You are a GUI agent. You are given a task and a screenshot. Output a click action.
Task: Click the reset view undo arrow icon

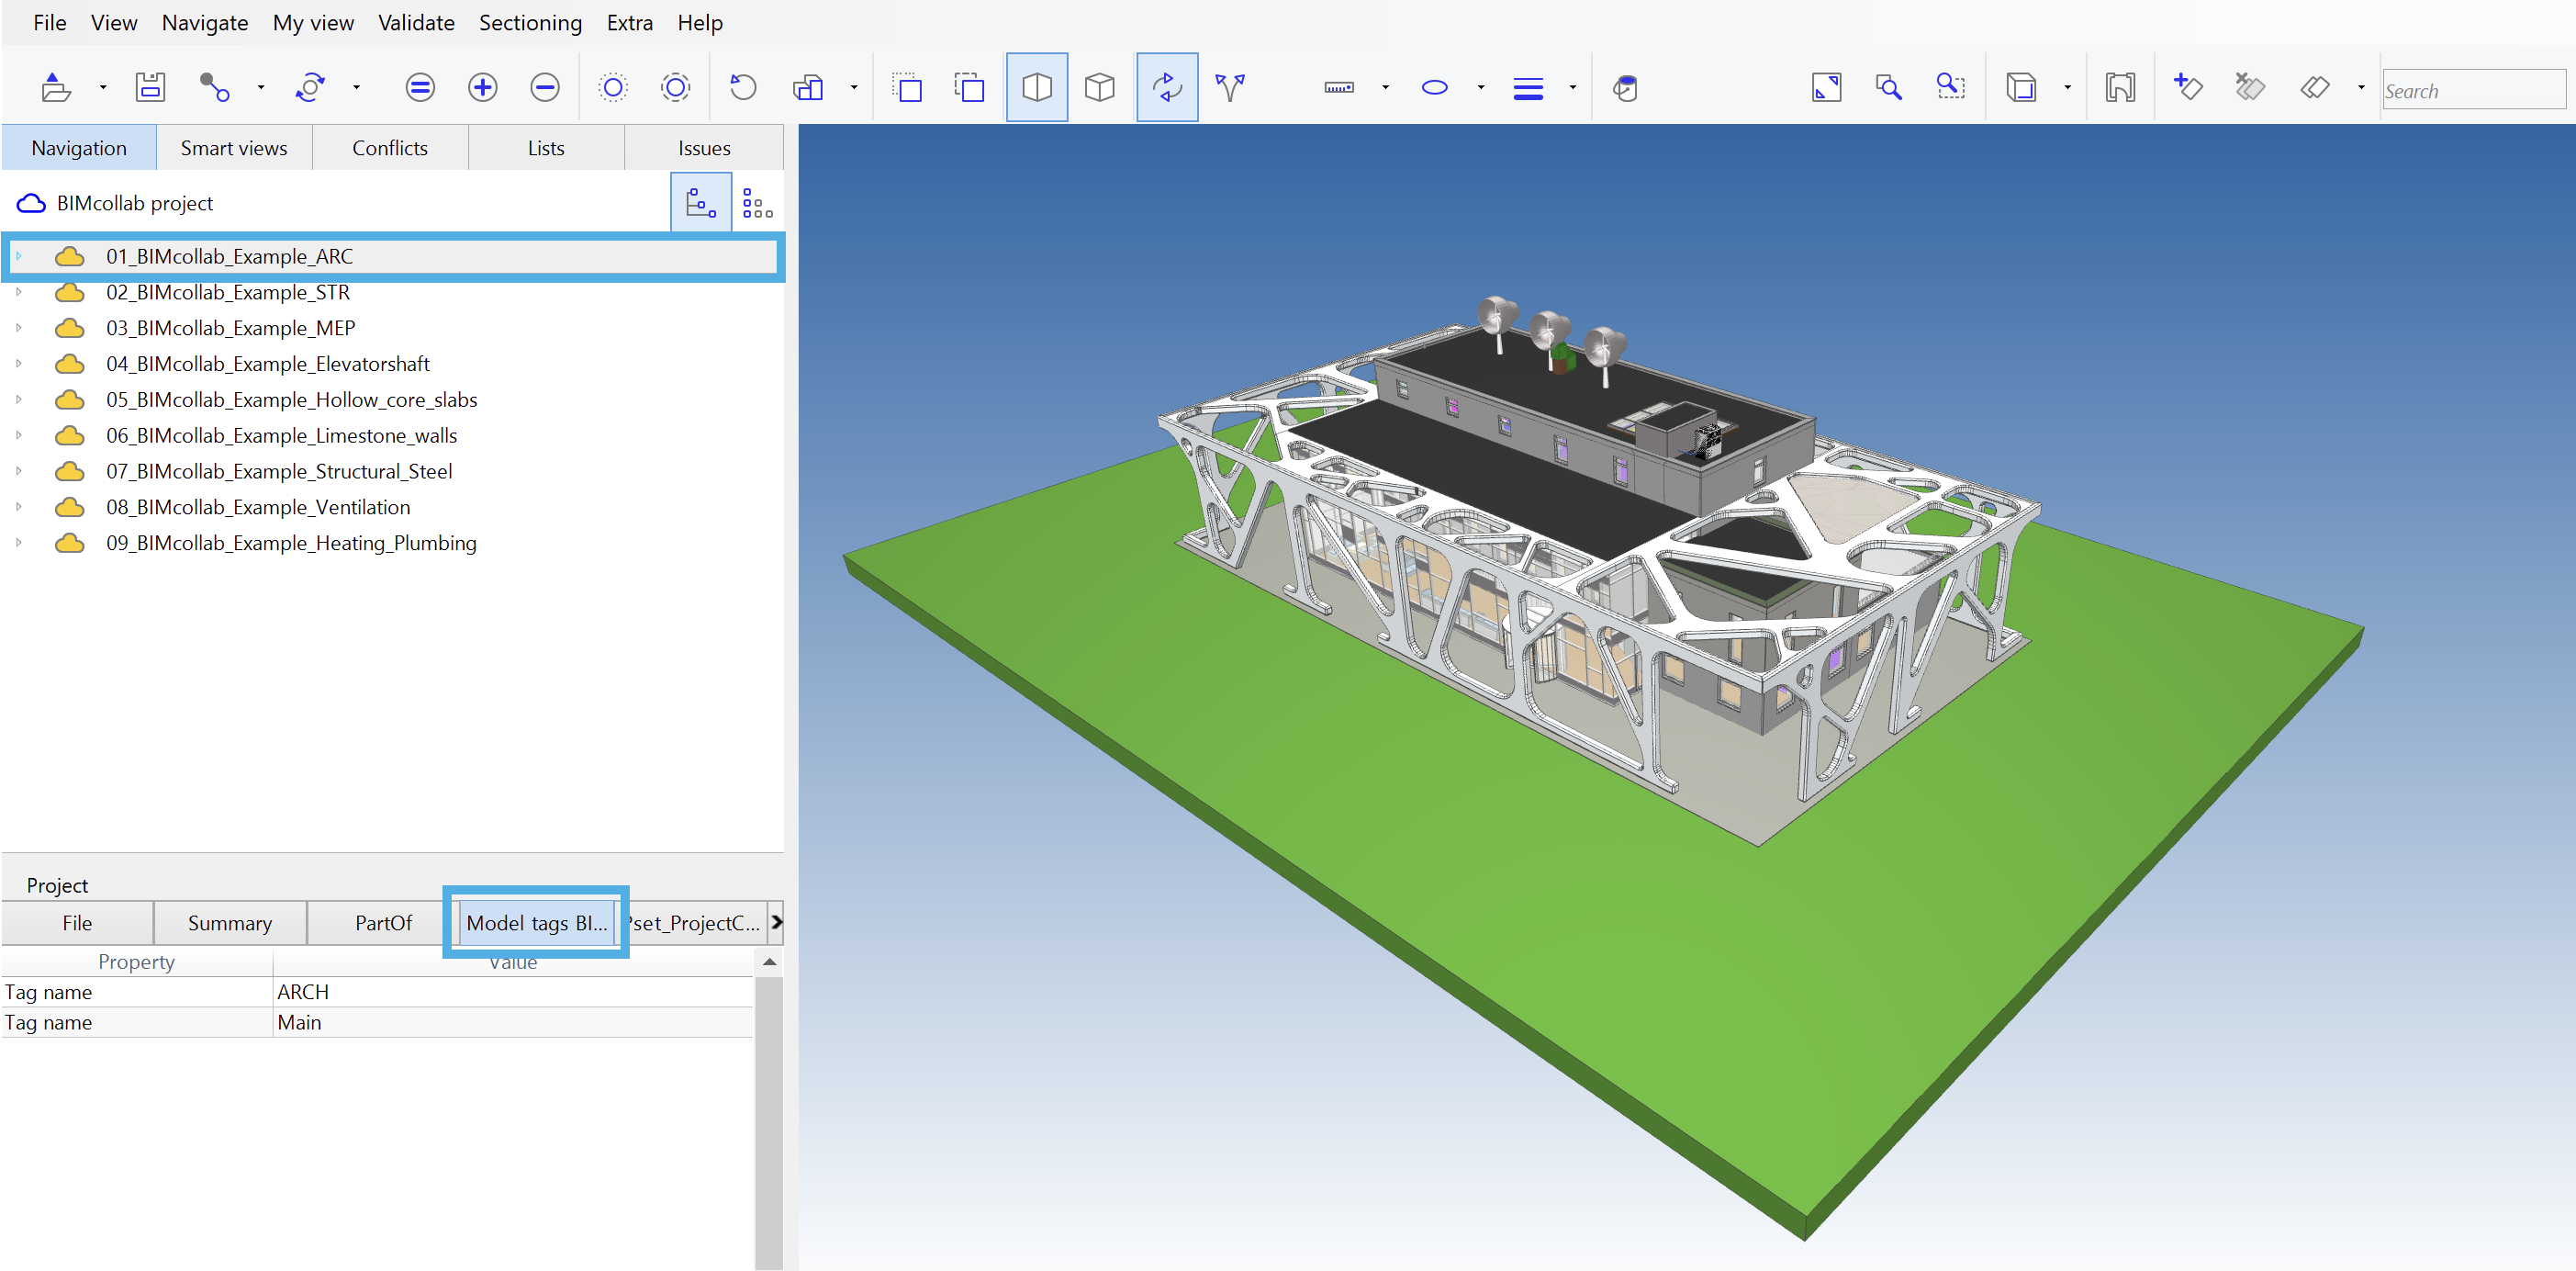point(742,88)
